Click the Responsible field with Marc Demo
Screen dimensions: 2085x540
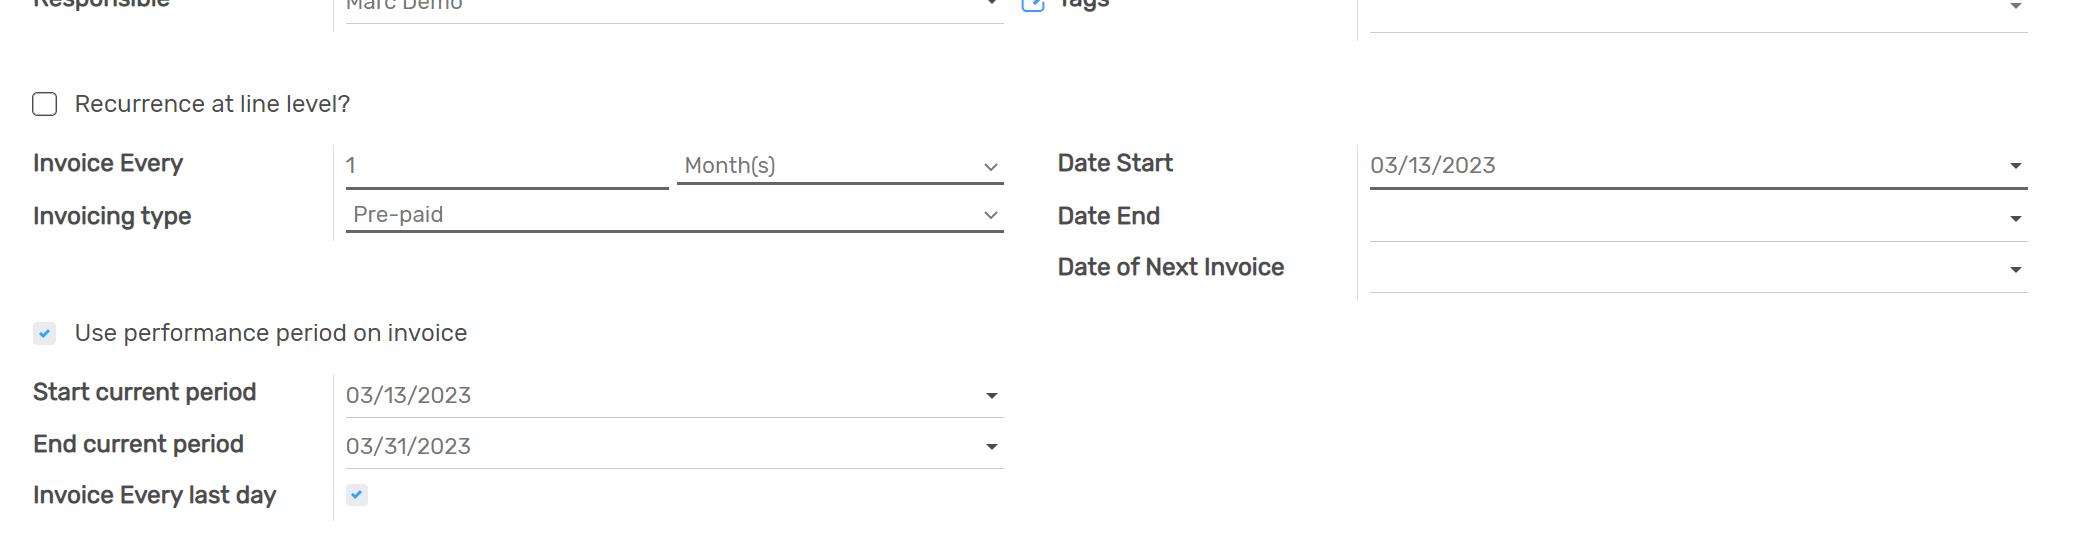pos(660,6)
